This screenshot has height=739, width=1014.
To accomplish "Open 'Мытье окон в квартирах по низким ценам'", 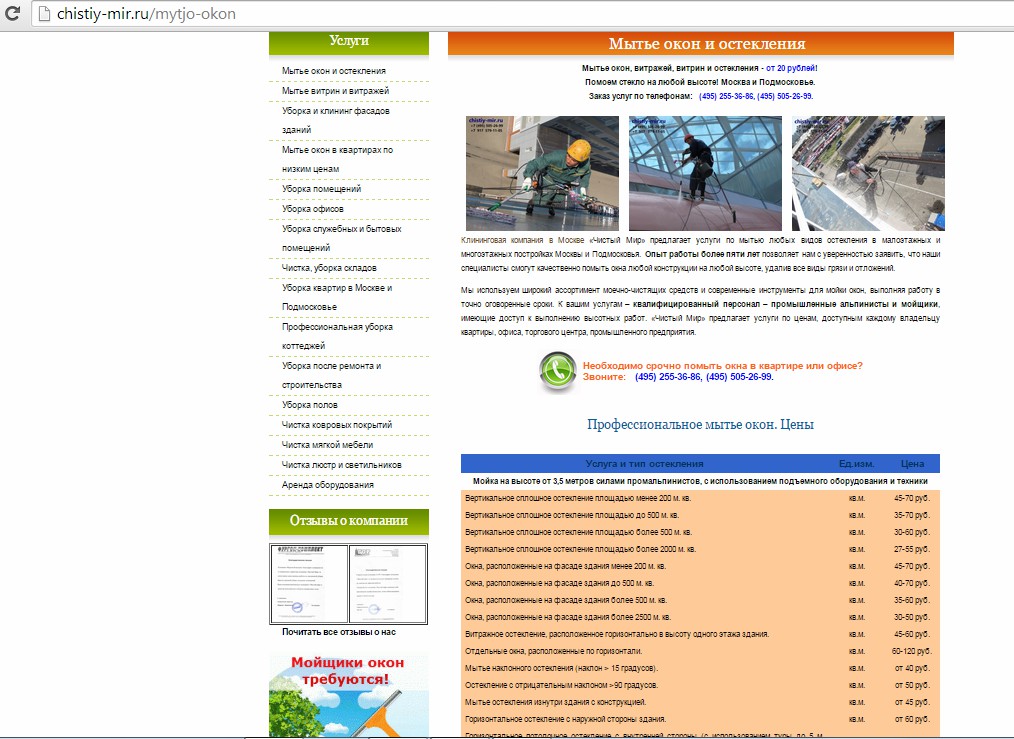I will click(338, 159).
